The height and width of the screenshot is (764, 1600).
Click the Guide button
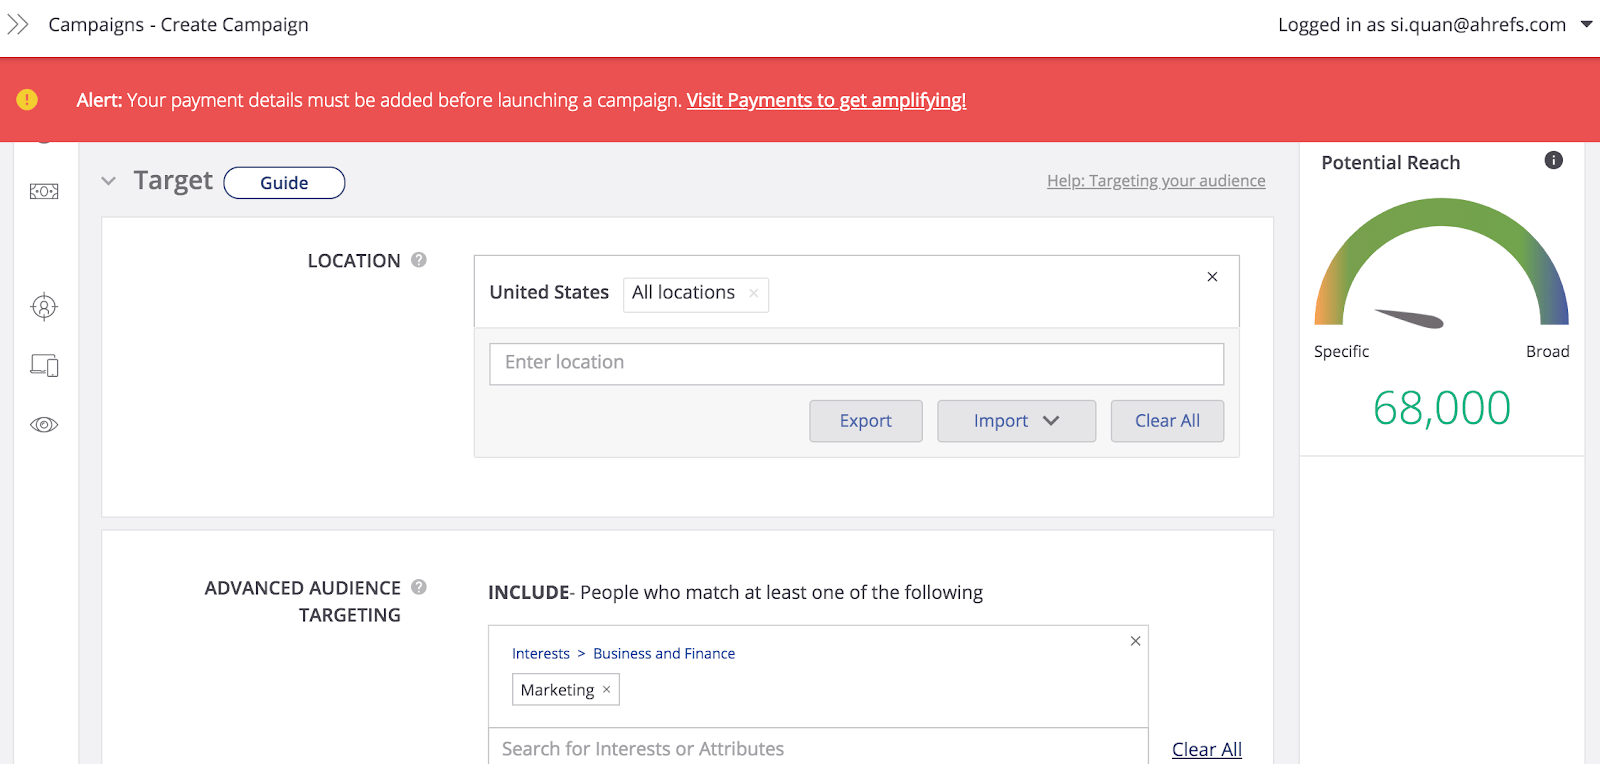pos(284,183)
